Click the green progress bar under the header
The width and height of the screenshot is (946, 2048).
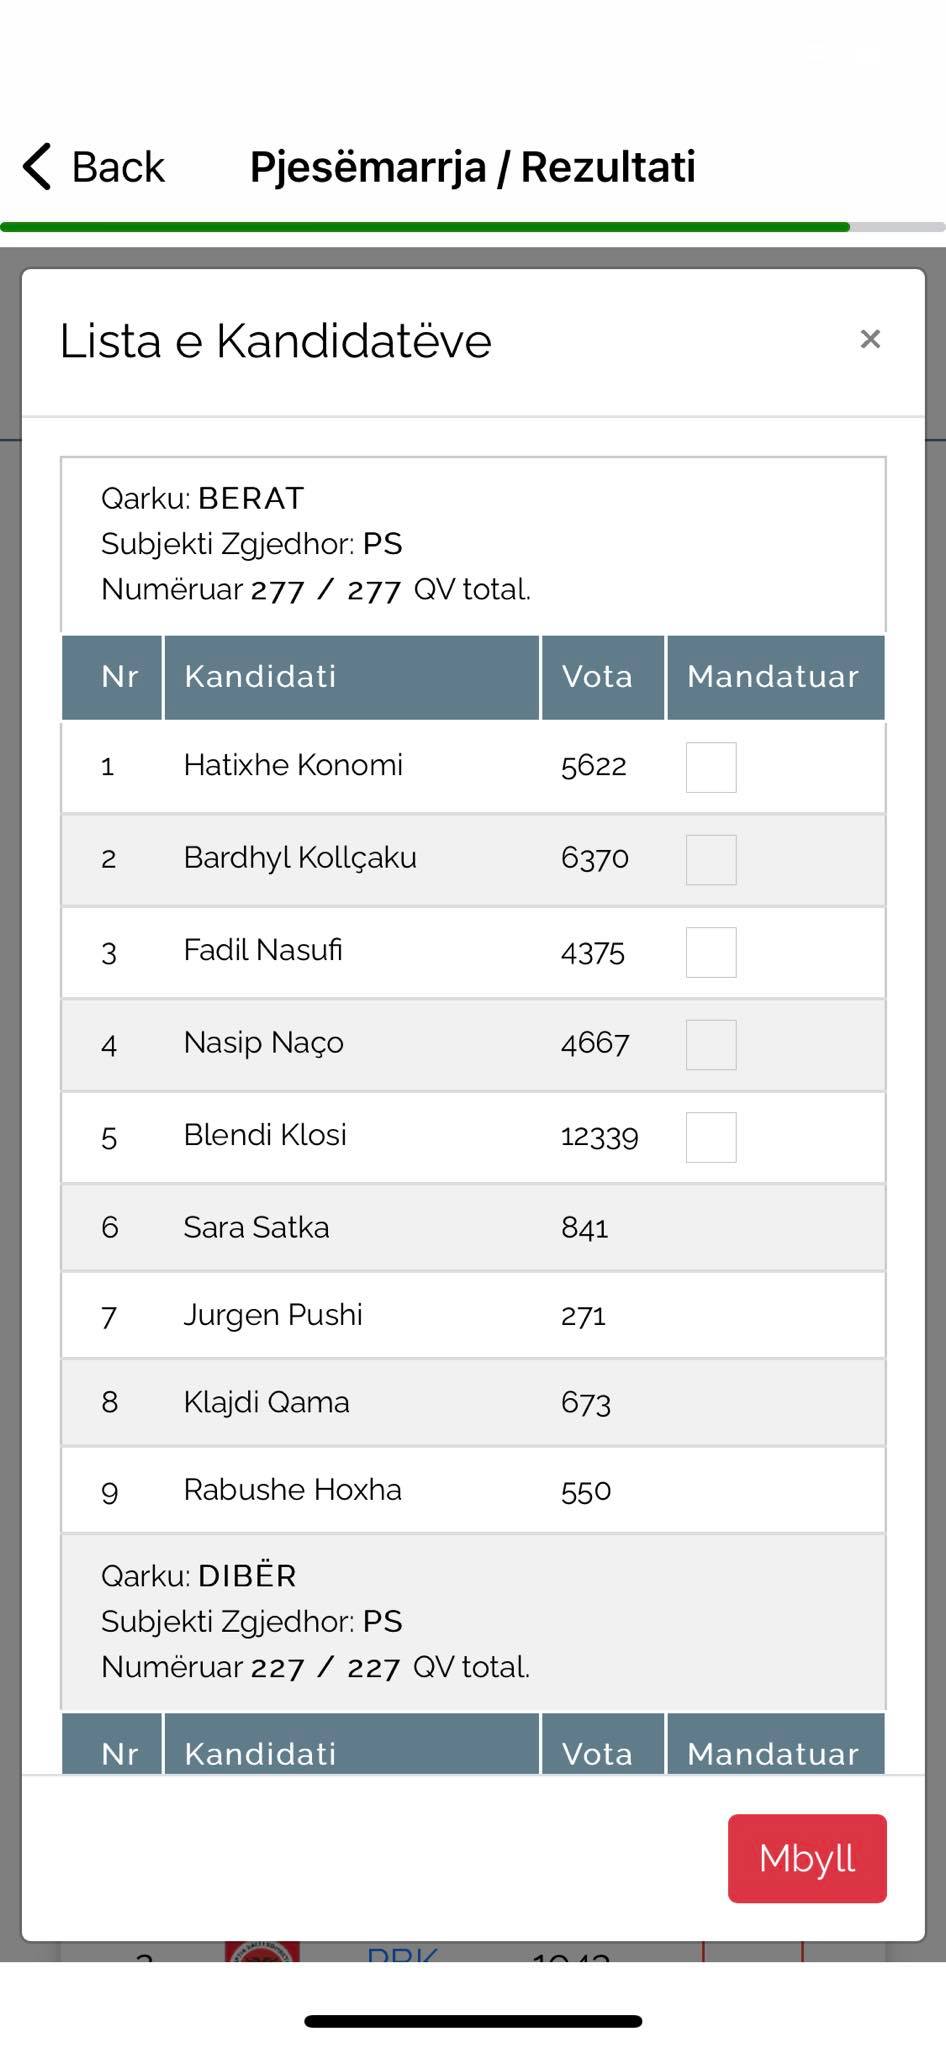coord(425,227)
